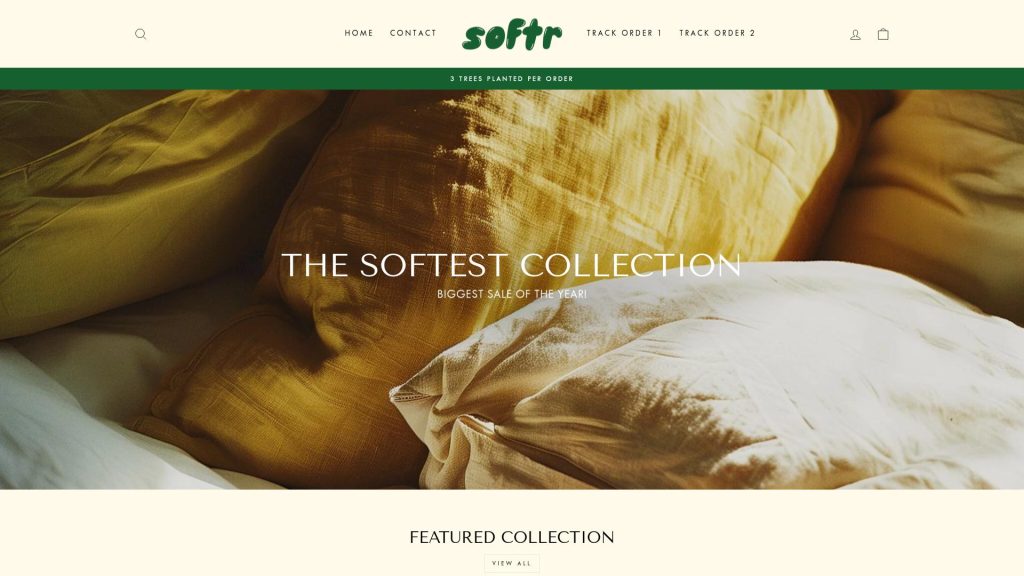
Task: Click the View All button
Action: (512, 563)
